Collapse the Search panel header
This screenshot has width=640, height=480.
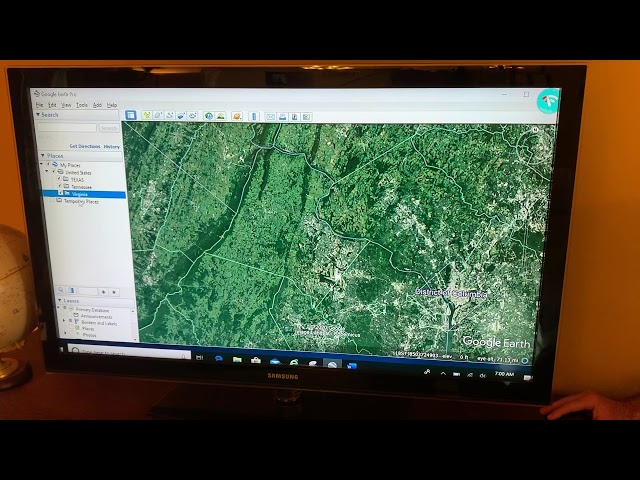(x=77, y=115)
